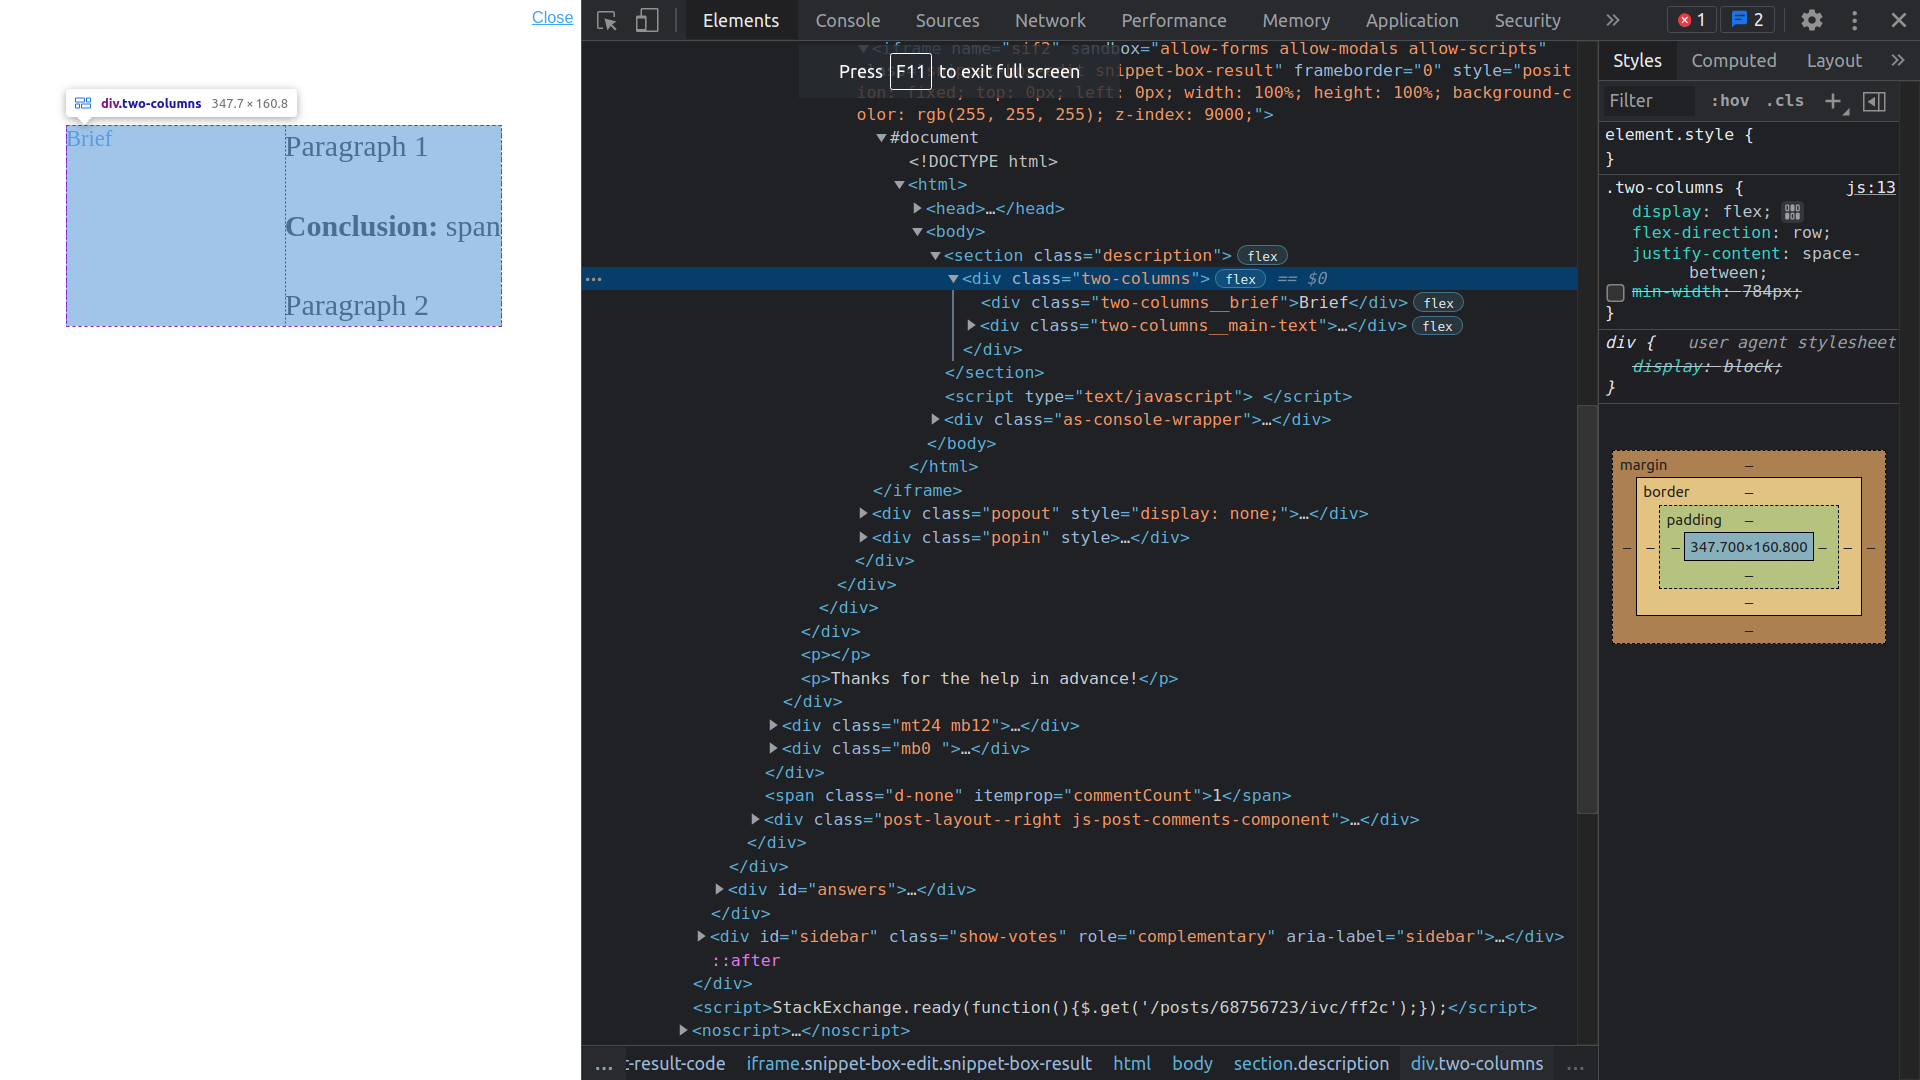Toggle the device toolbar icon

pos(647,20)
